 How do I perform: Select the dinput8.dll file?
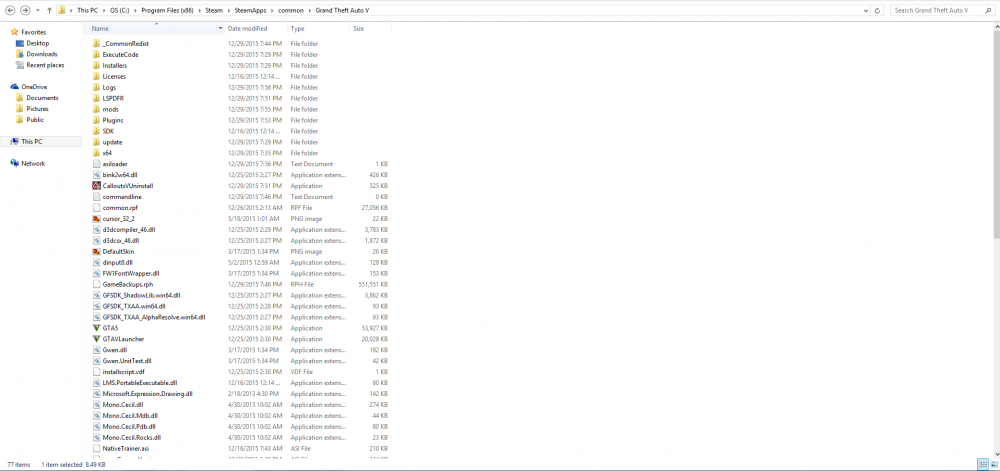coord(117,263)
